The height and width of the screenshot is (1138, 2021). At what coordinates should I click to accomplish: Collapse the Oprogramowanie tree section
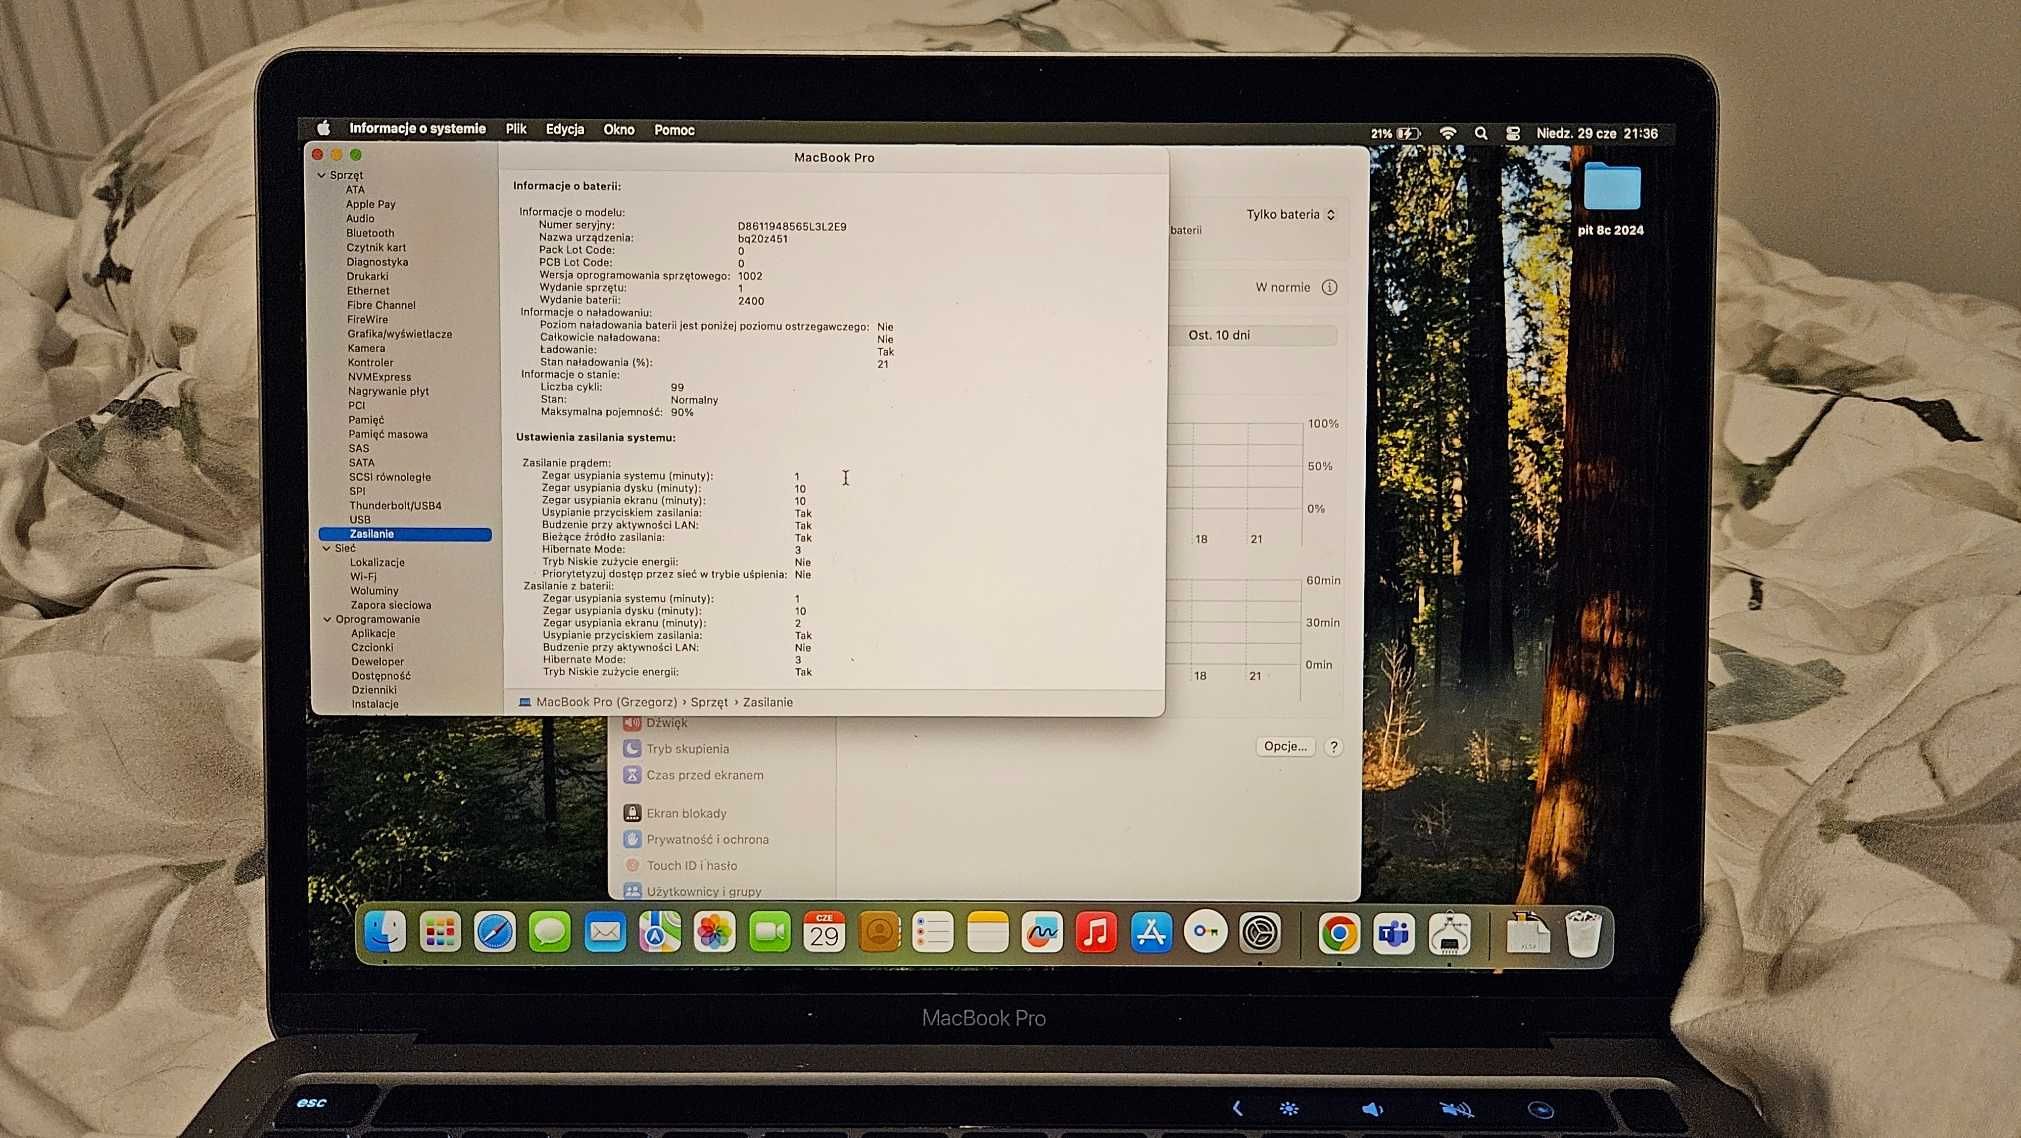327,619
